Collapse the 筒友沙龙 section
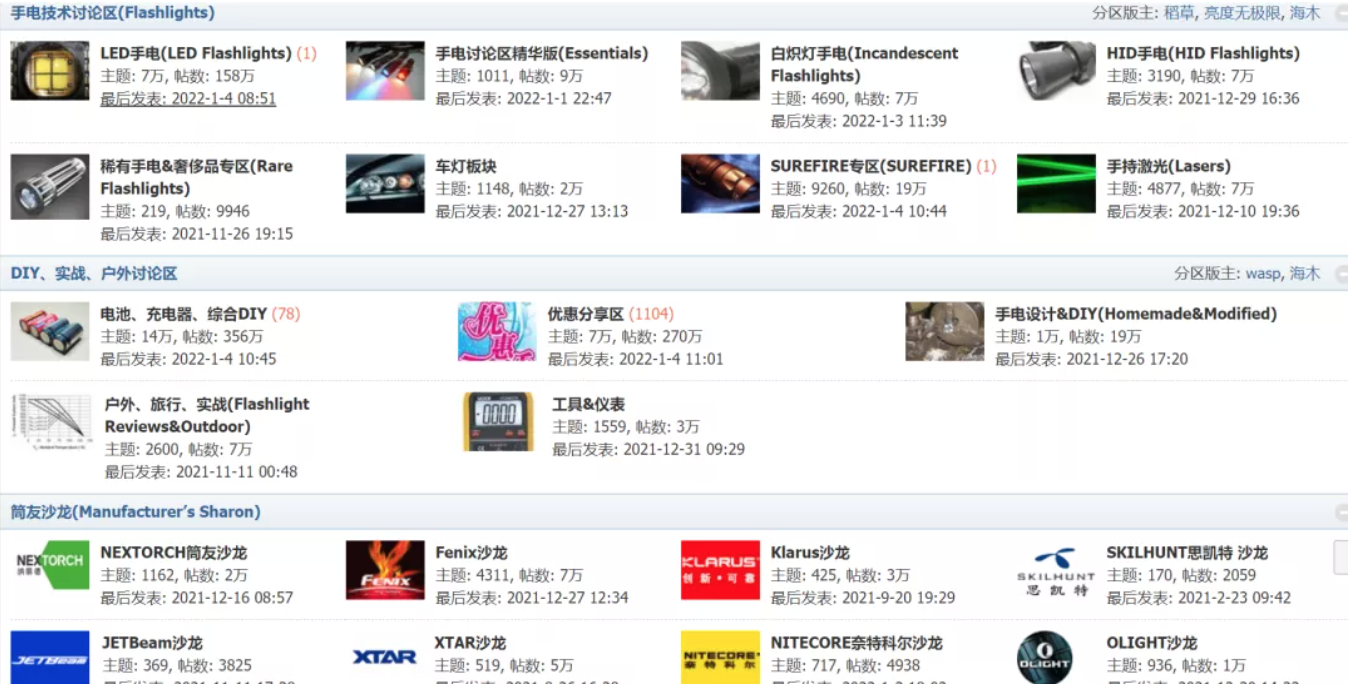This screenshot has width=1356, height=688. point(1341,512)
